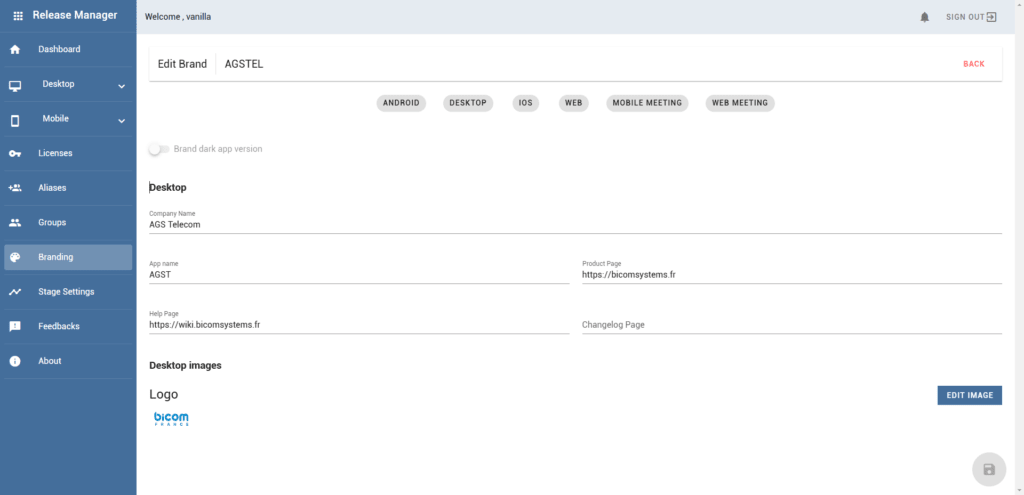Open the apps grid icon beside Release Manager

tap(18, 16)
